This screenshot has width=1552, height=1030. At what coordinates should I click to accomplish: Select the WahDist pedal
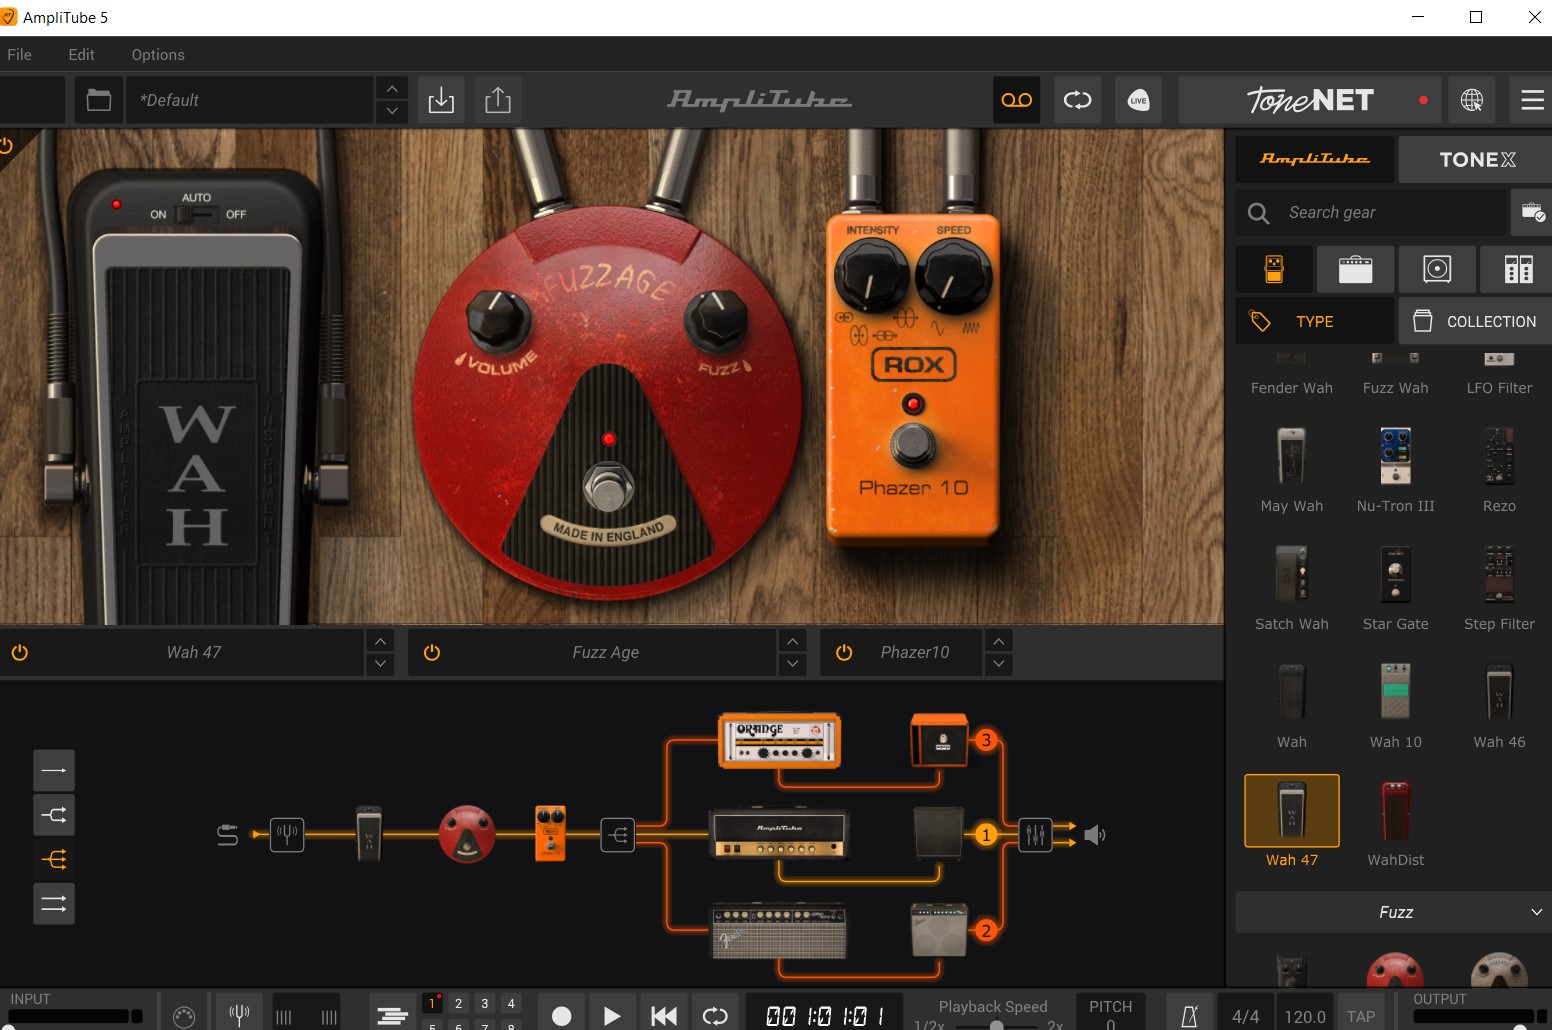click(1395, 824)
